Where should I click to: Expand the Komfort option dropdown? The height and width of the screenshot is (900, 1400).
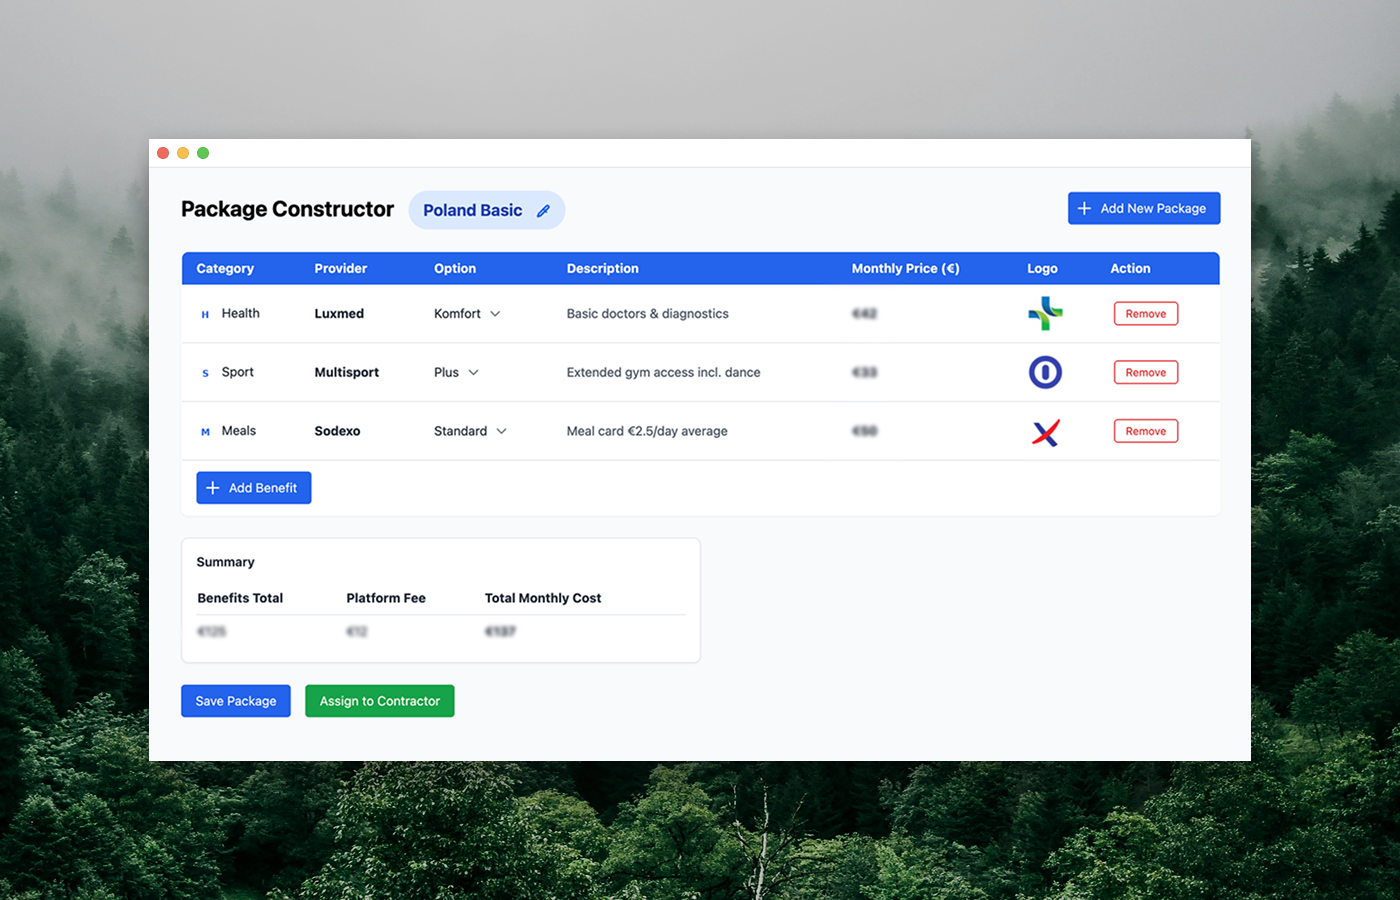pos(468,314)
